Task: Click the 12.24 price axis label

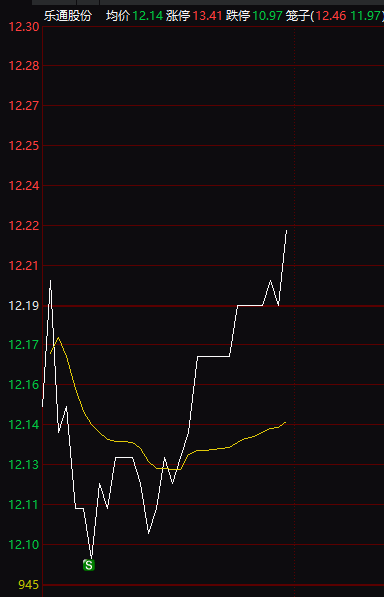Action: click(x=24, y=185)
